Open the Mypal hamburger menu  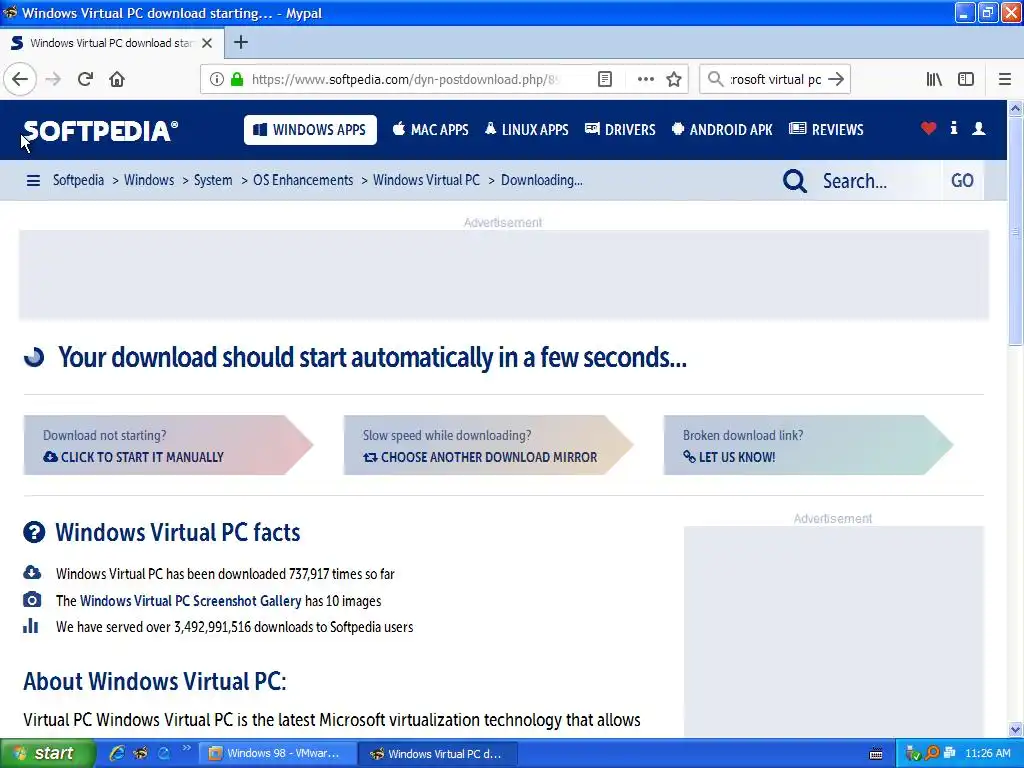click(x=1004, y=80)
